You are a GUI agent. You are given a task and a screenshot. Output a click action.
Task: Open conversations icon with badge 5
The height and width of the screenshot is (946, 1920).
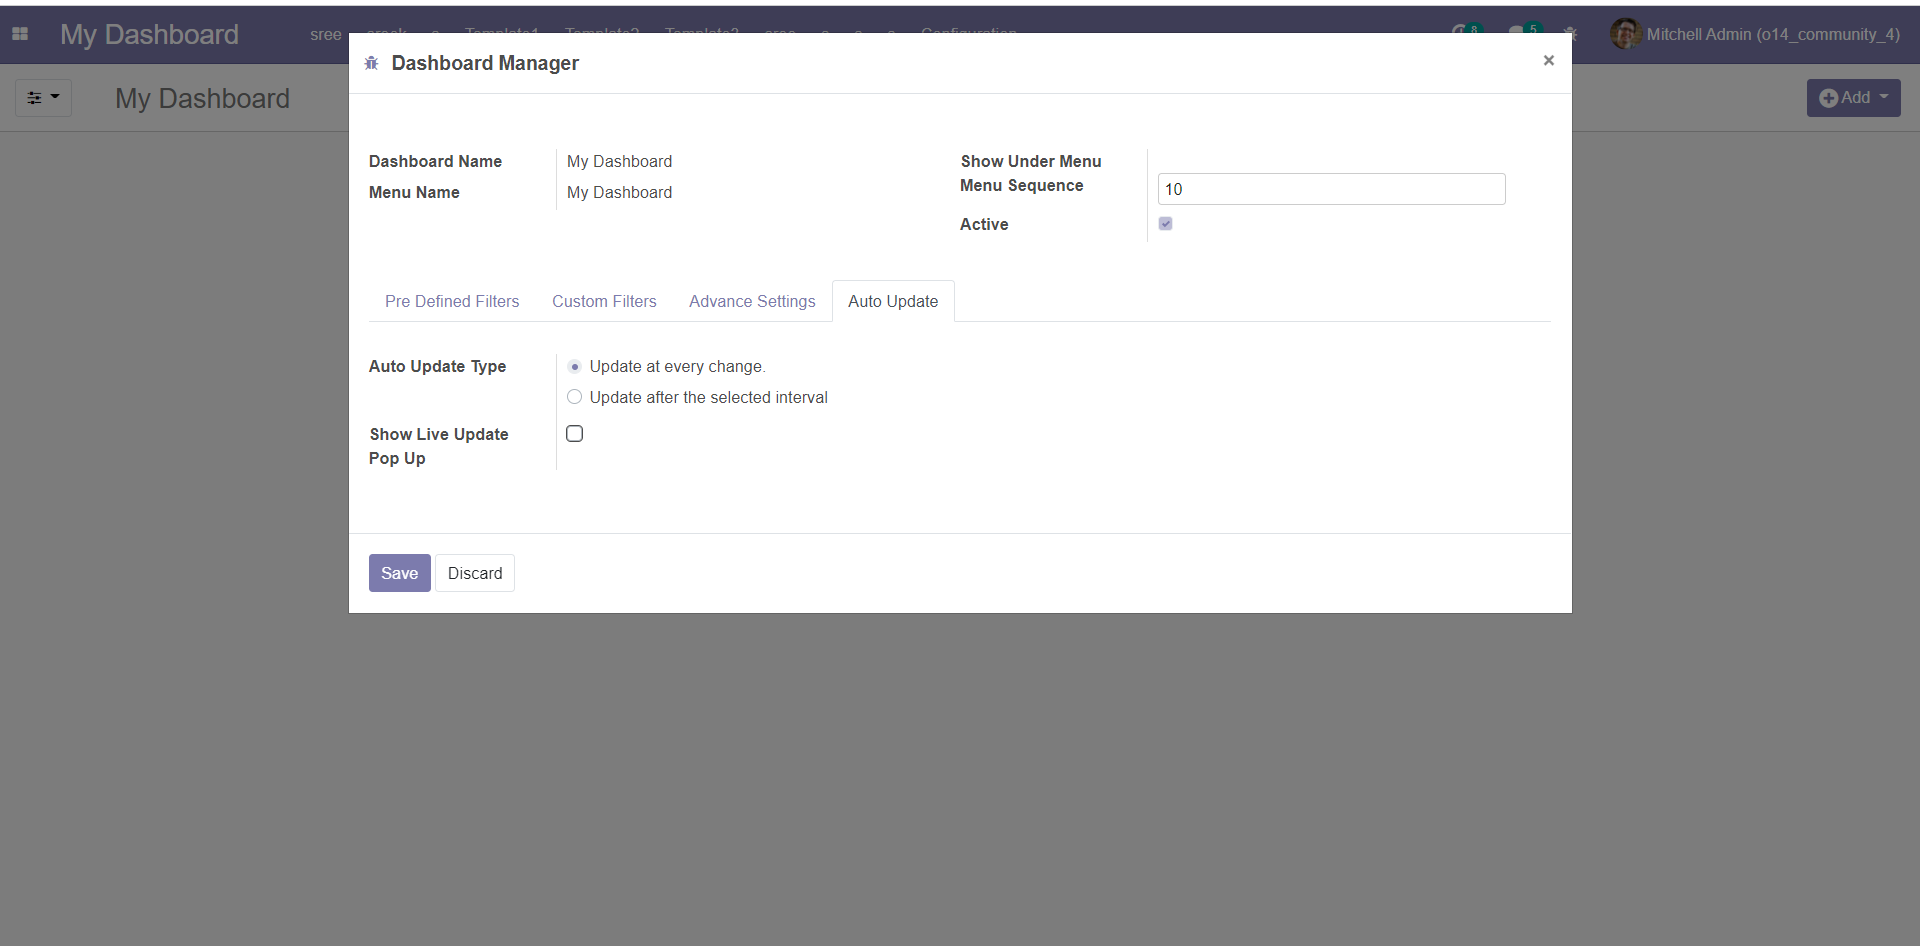[x=1520, y=33]
